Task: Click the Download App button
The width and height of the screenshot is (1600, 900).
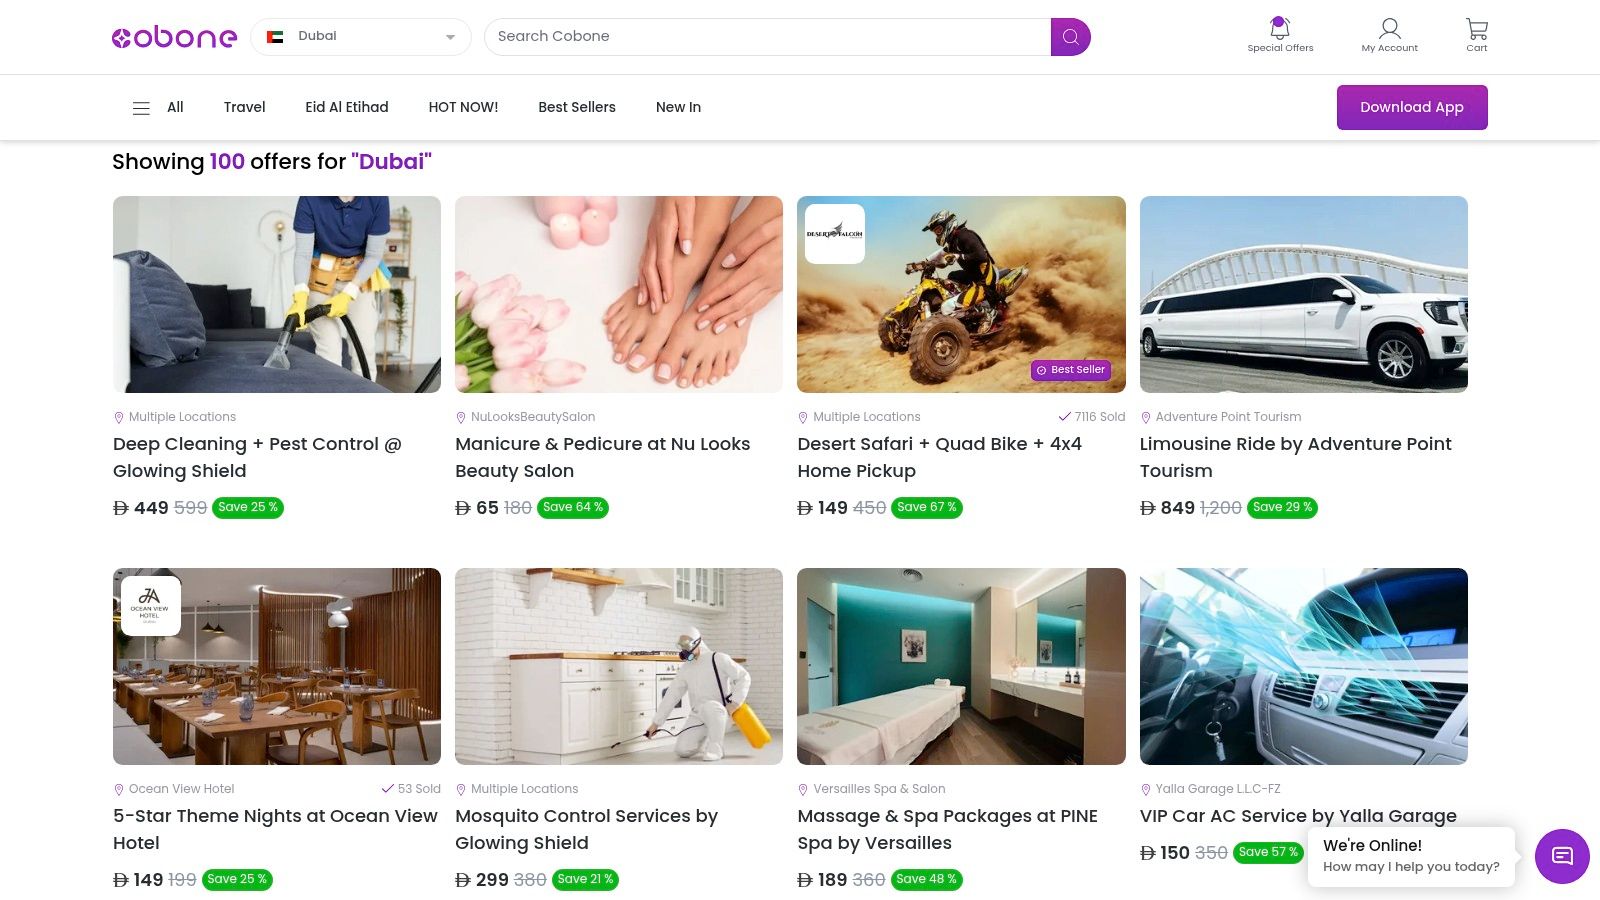Action: 1411,107
